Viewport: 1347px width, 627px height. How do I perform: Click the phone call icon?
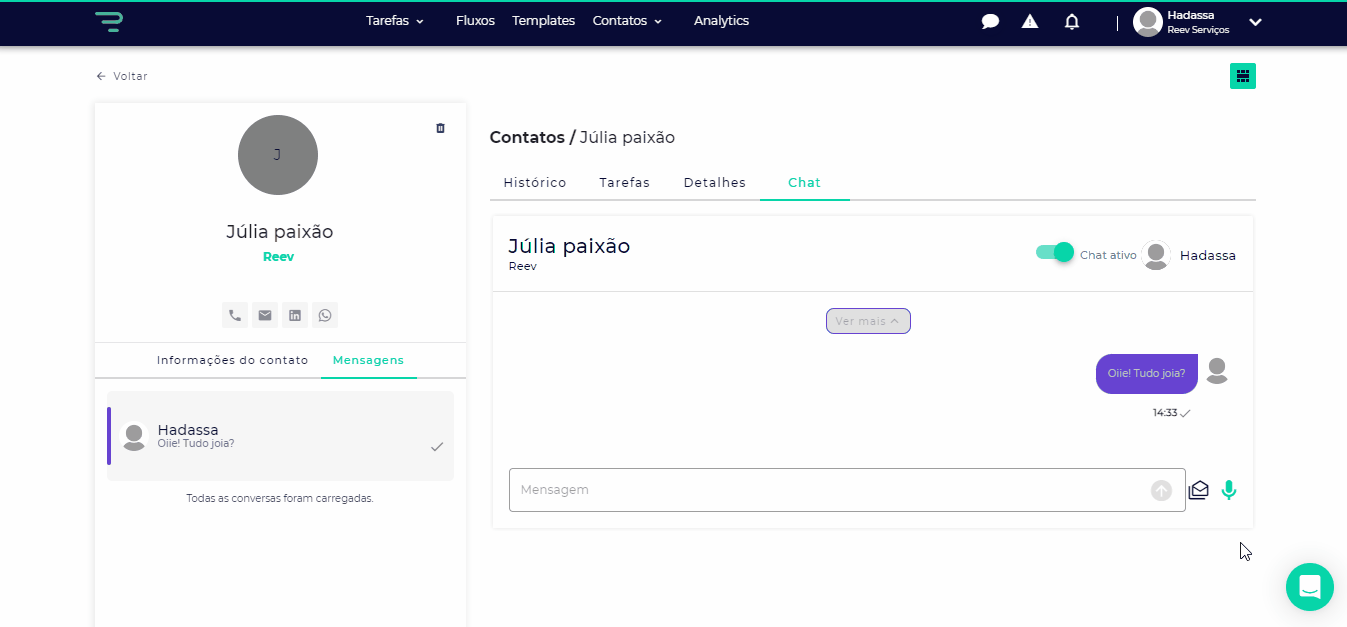(x=235, y=315)
